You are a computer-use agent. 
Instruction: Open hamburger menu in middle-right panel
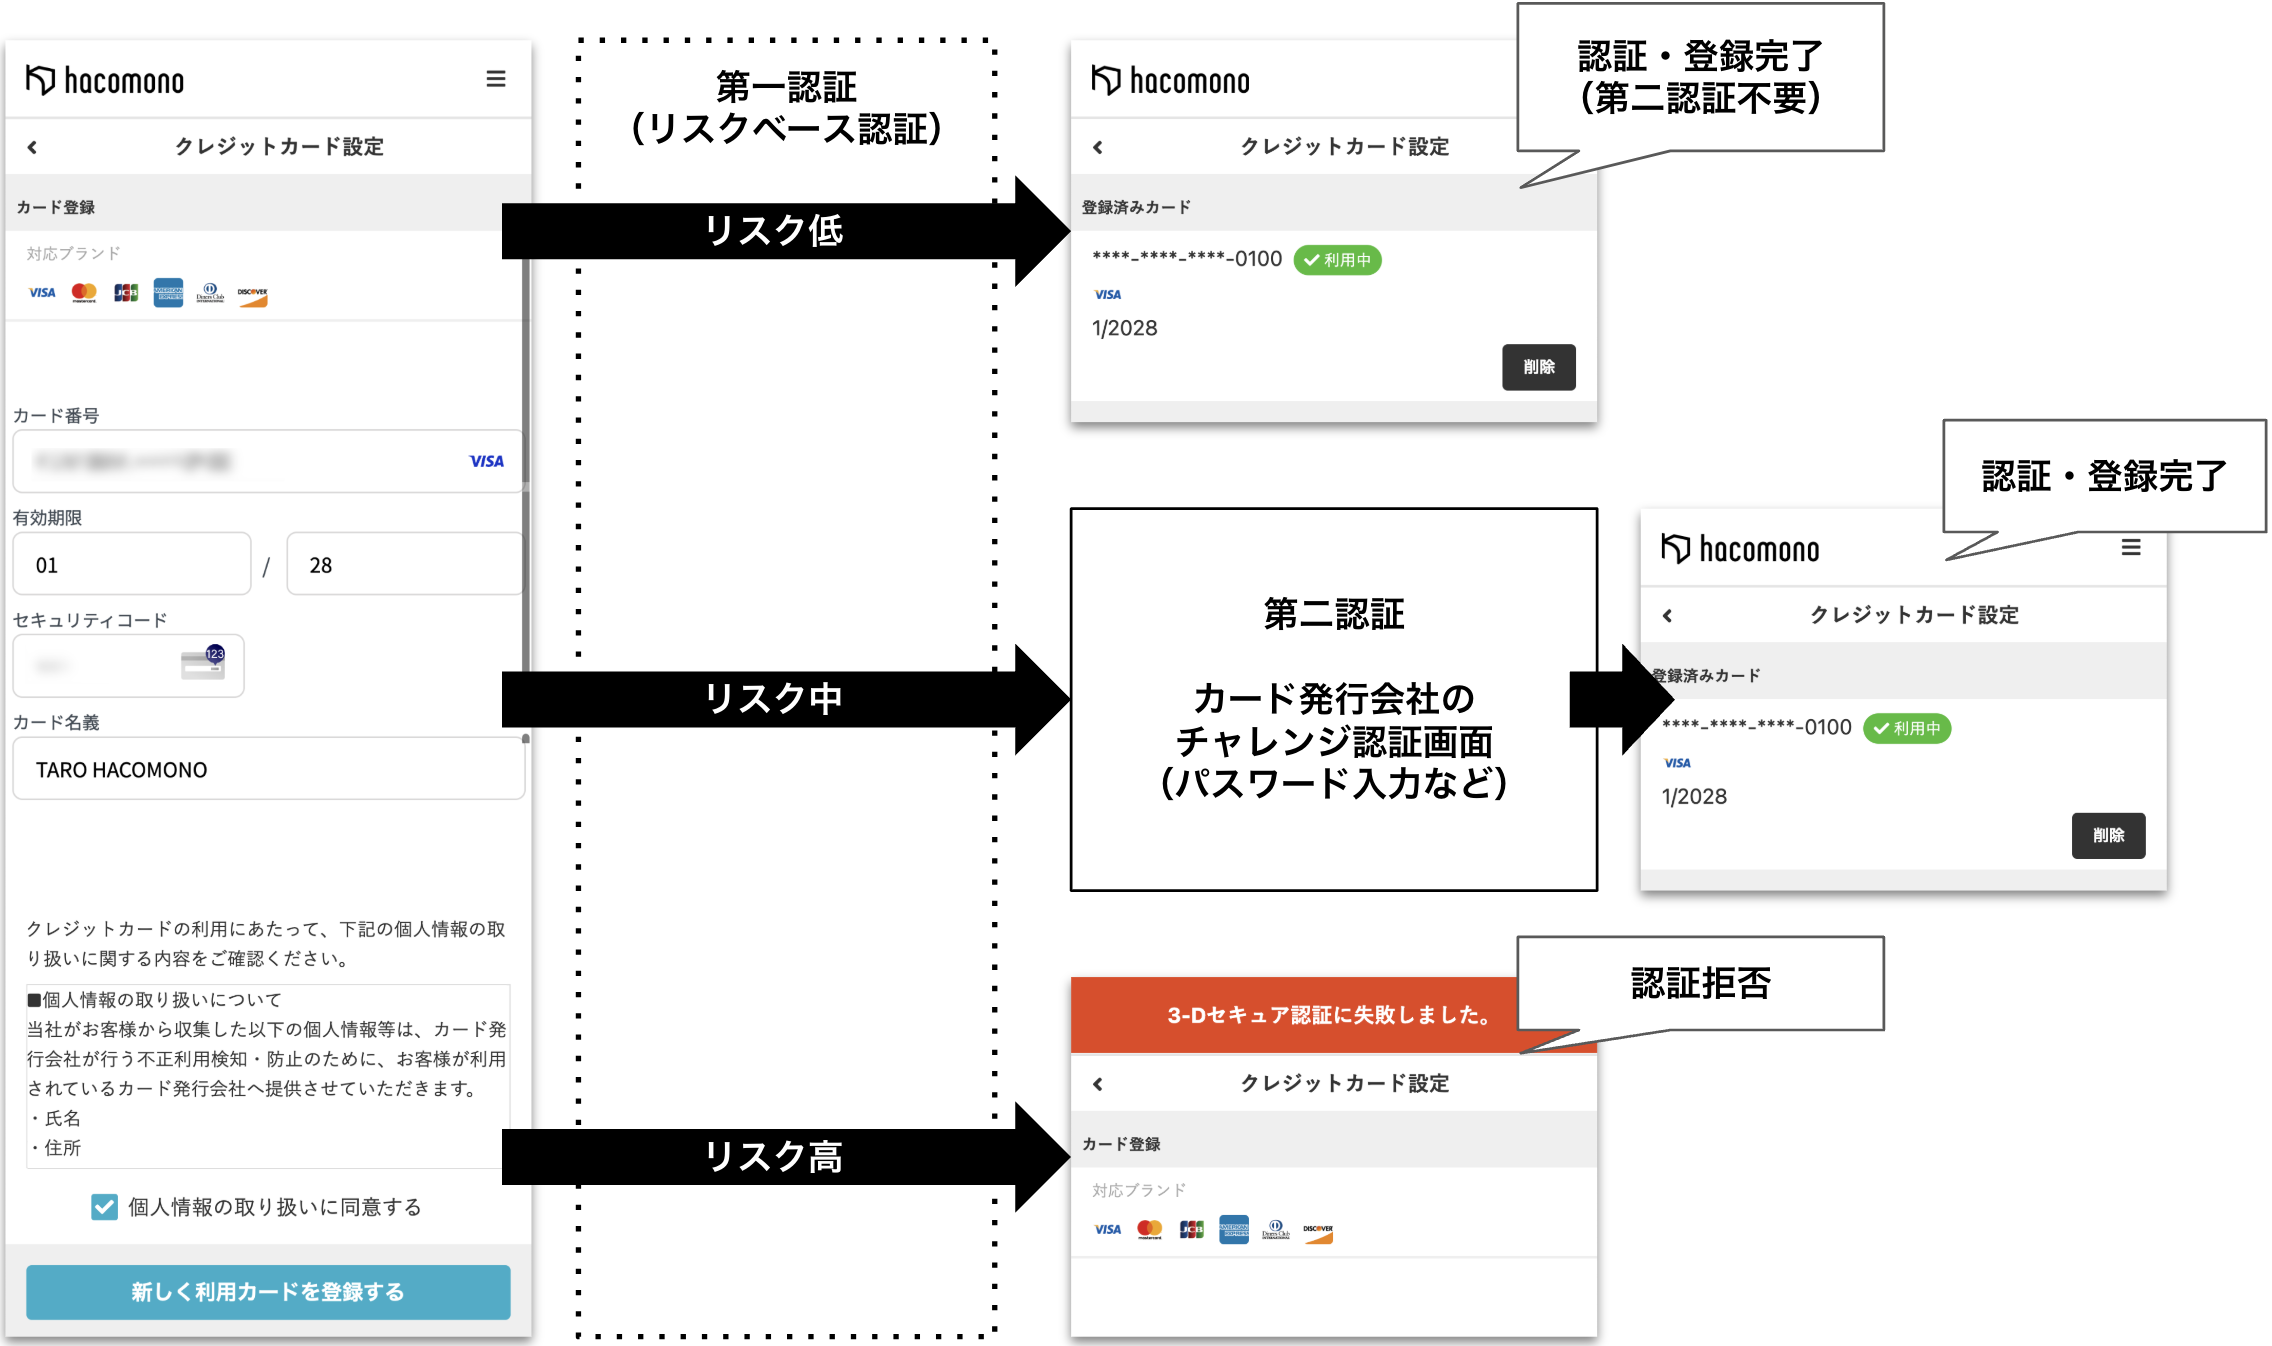pyautogui.click(x=2131, y=547)
